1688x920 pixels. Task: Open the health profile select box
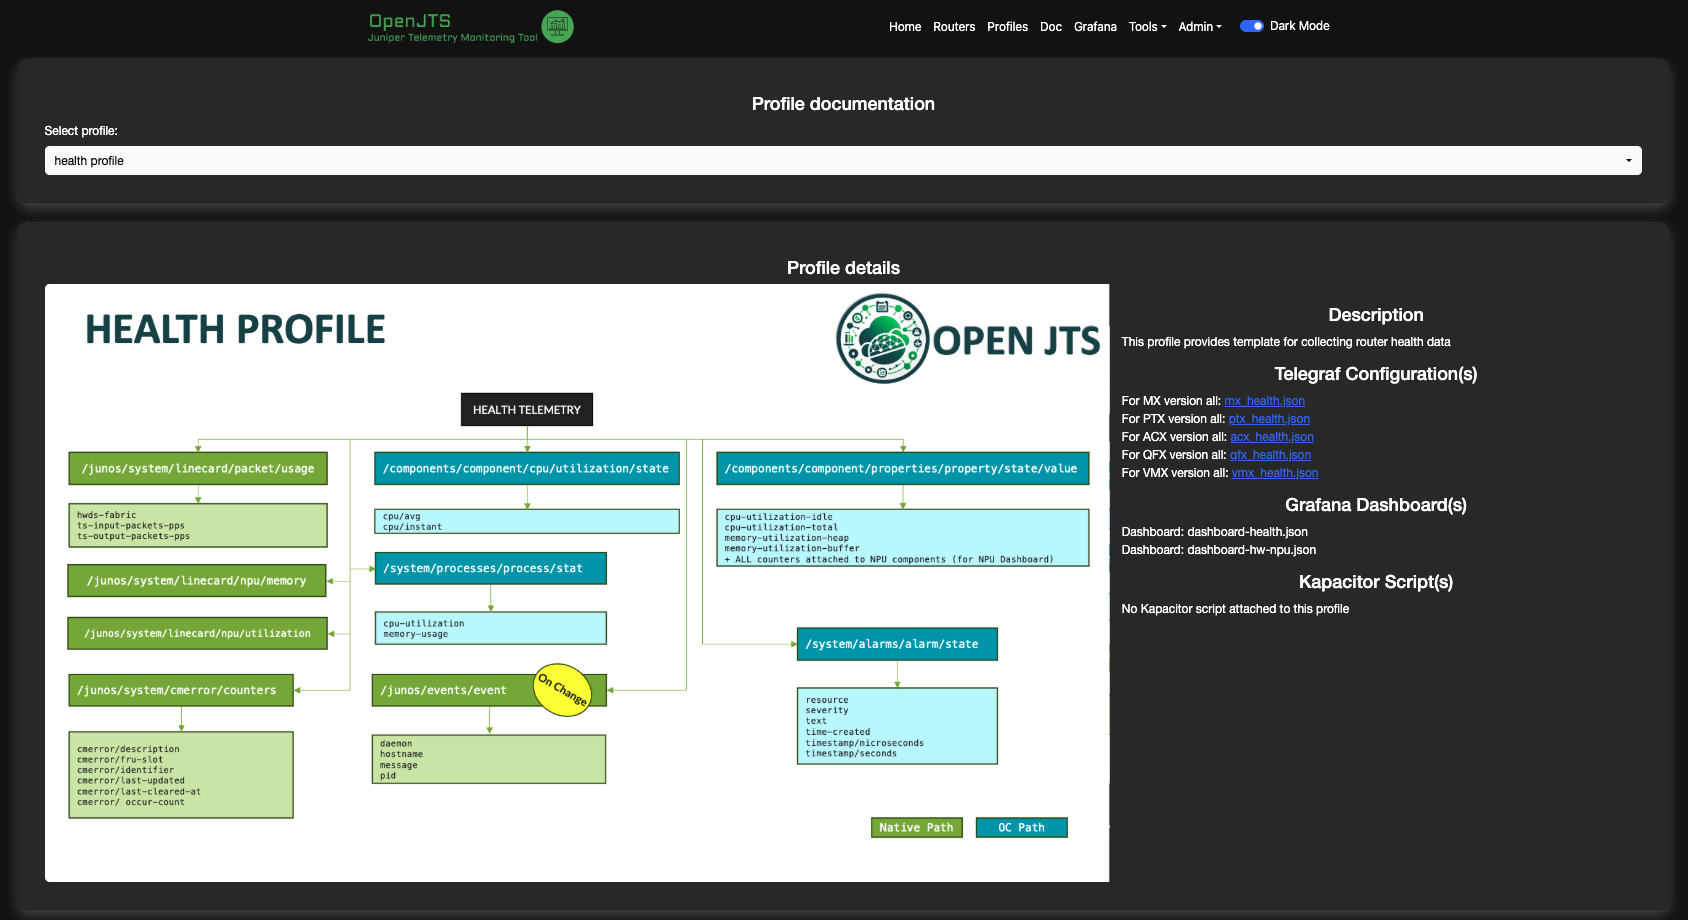pos(843,161)
